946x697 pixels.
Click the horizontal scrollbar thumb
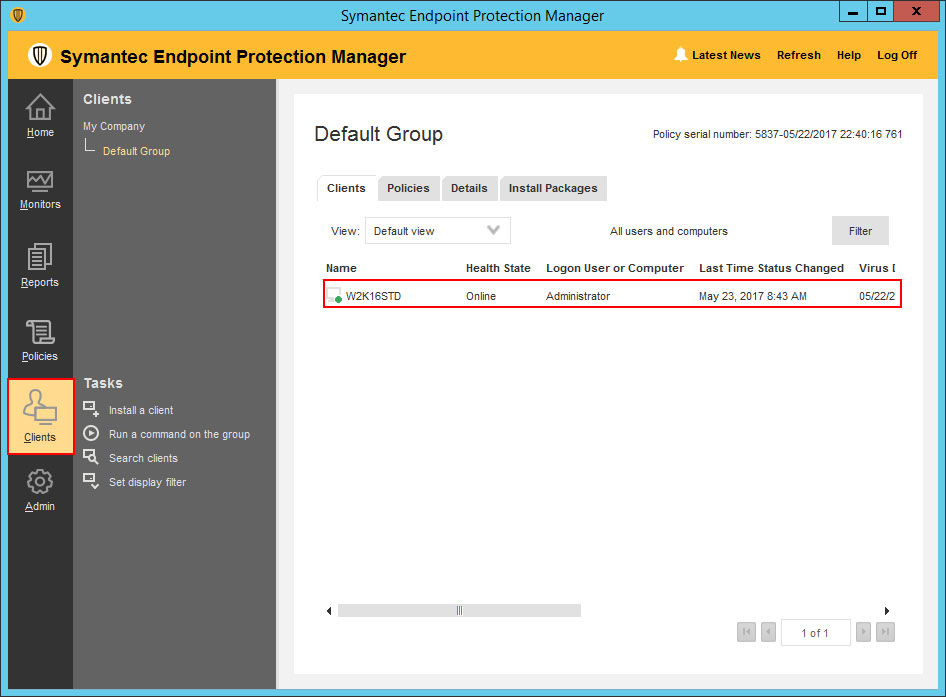(x=459, y=611)
